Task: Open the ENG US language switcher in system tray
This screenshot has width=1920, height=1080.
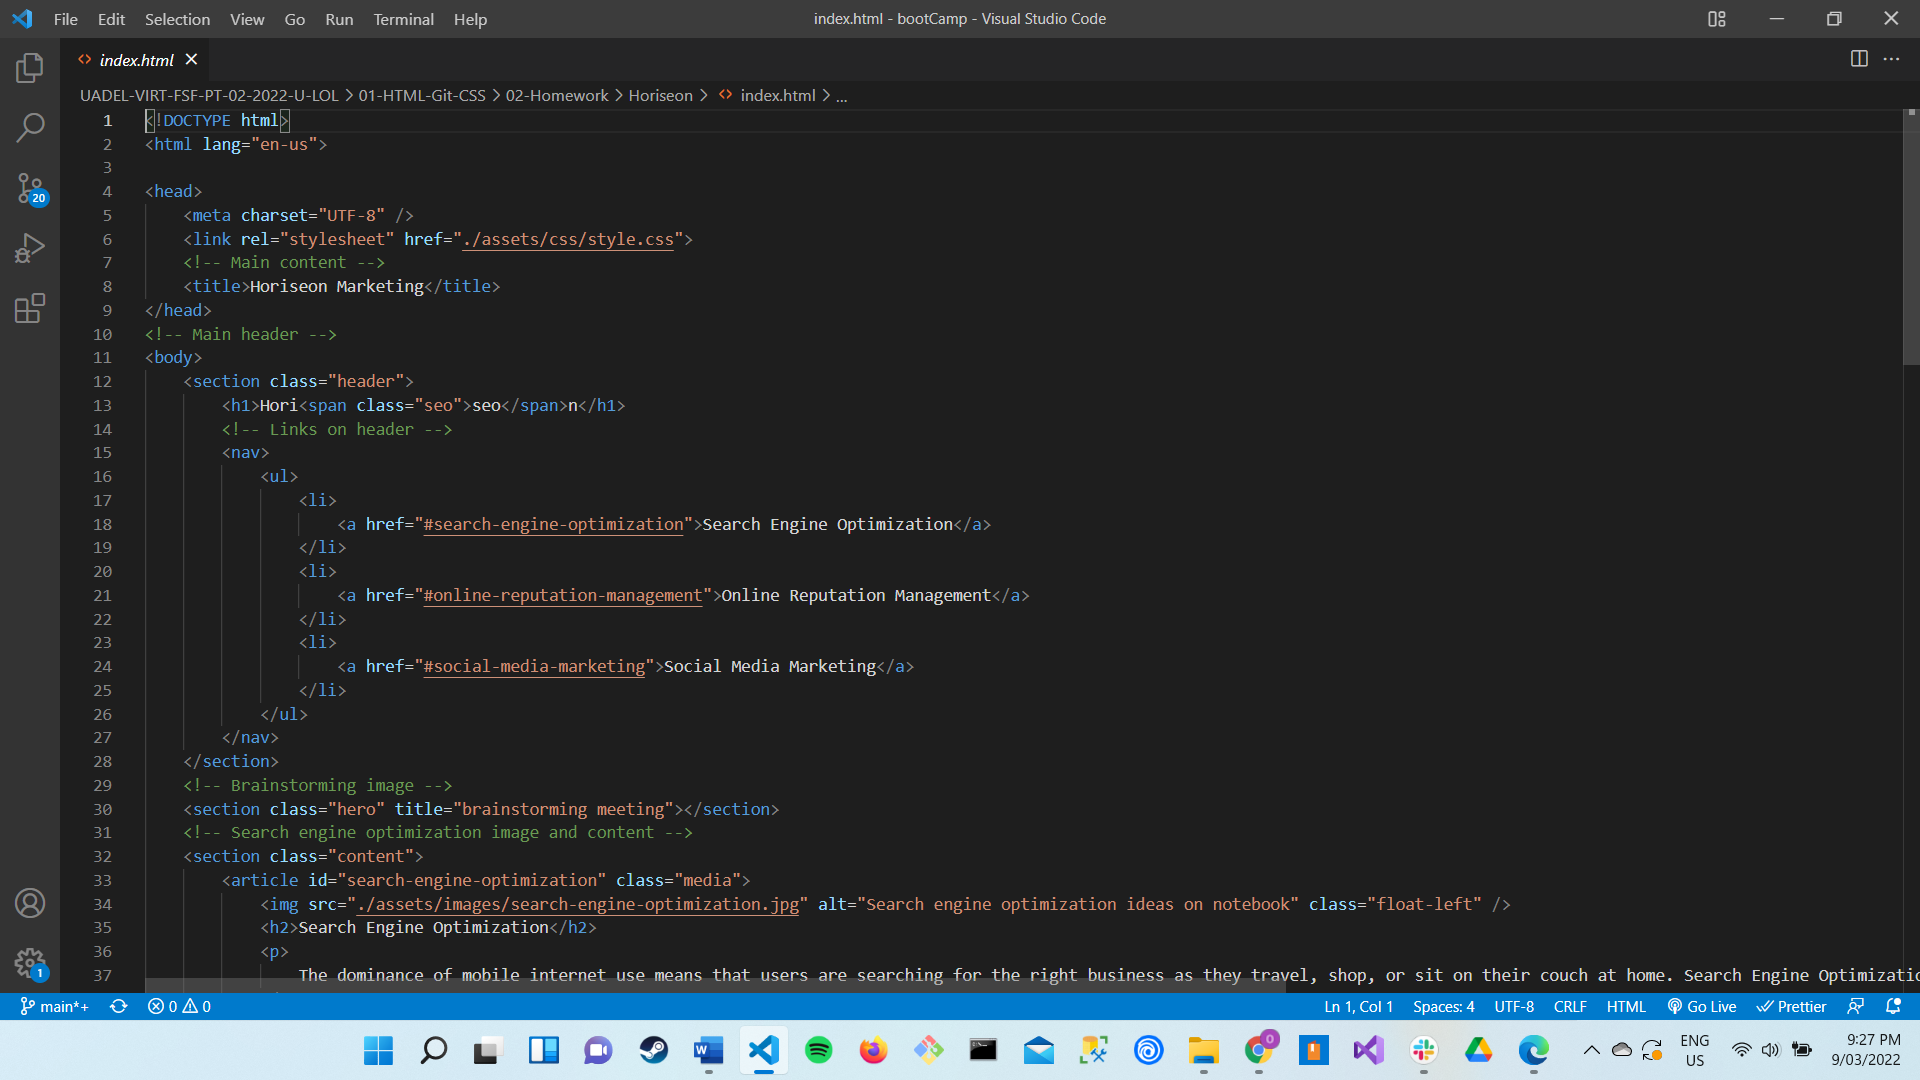Action: pyautogui.click(x=1693, y=1051)
